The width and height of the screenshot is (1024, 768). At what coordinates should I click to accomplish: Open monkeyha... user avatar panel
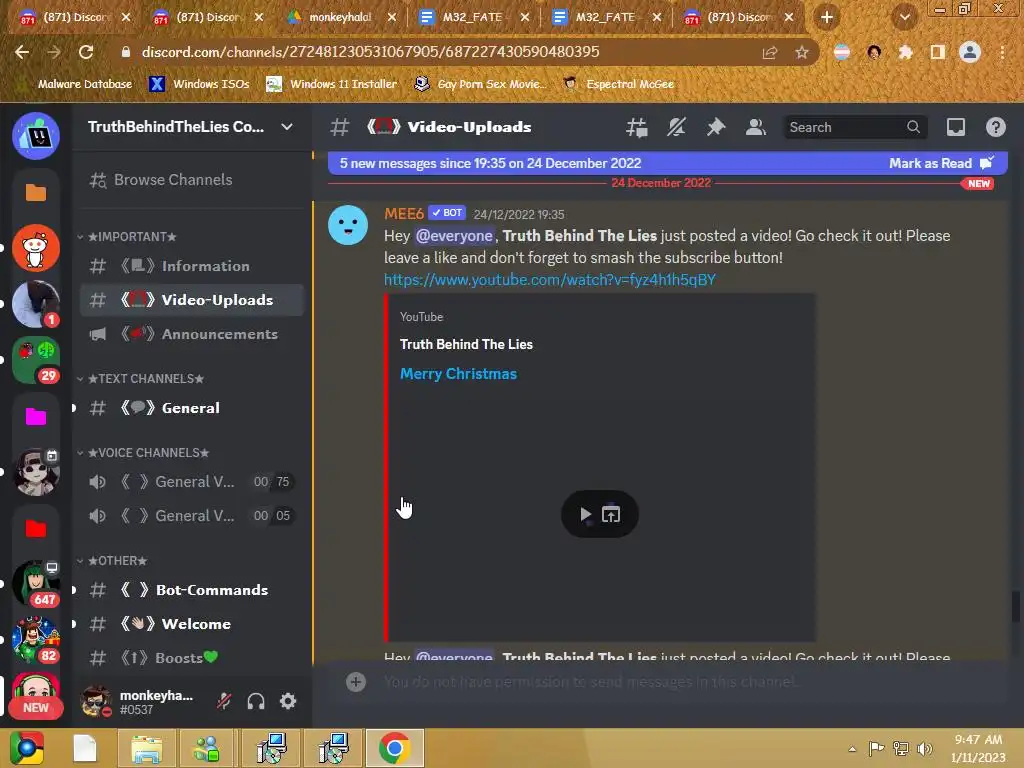[x=96, y=701]
